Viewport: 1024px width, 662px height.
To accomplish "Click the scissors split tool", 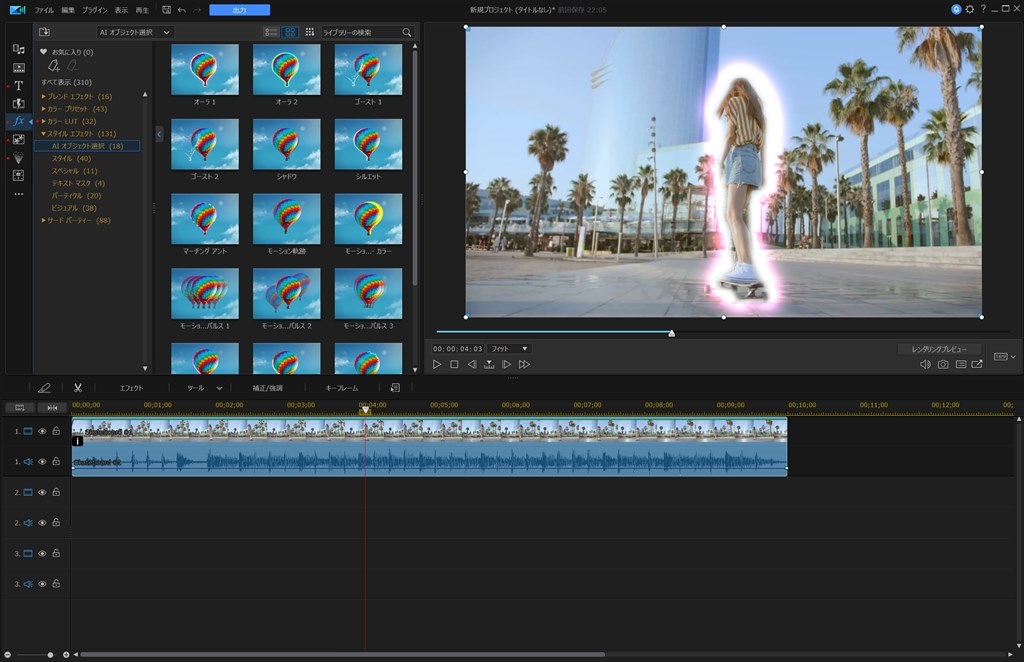I will pos(77,387).
